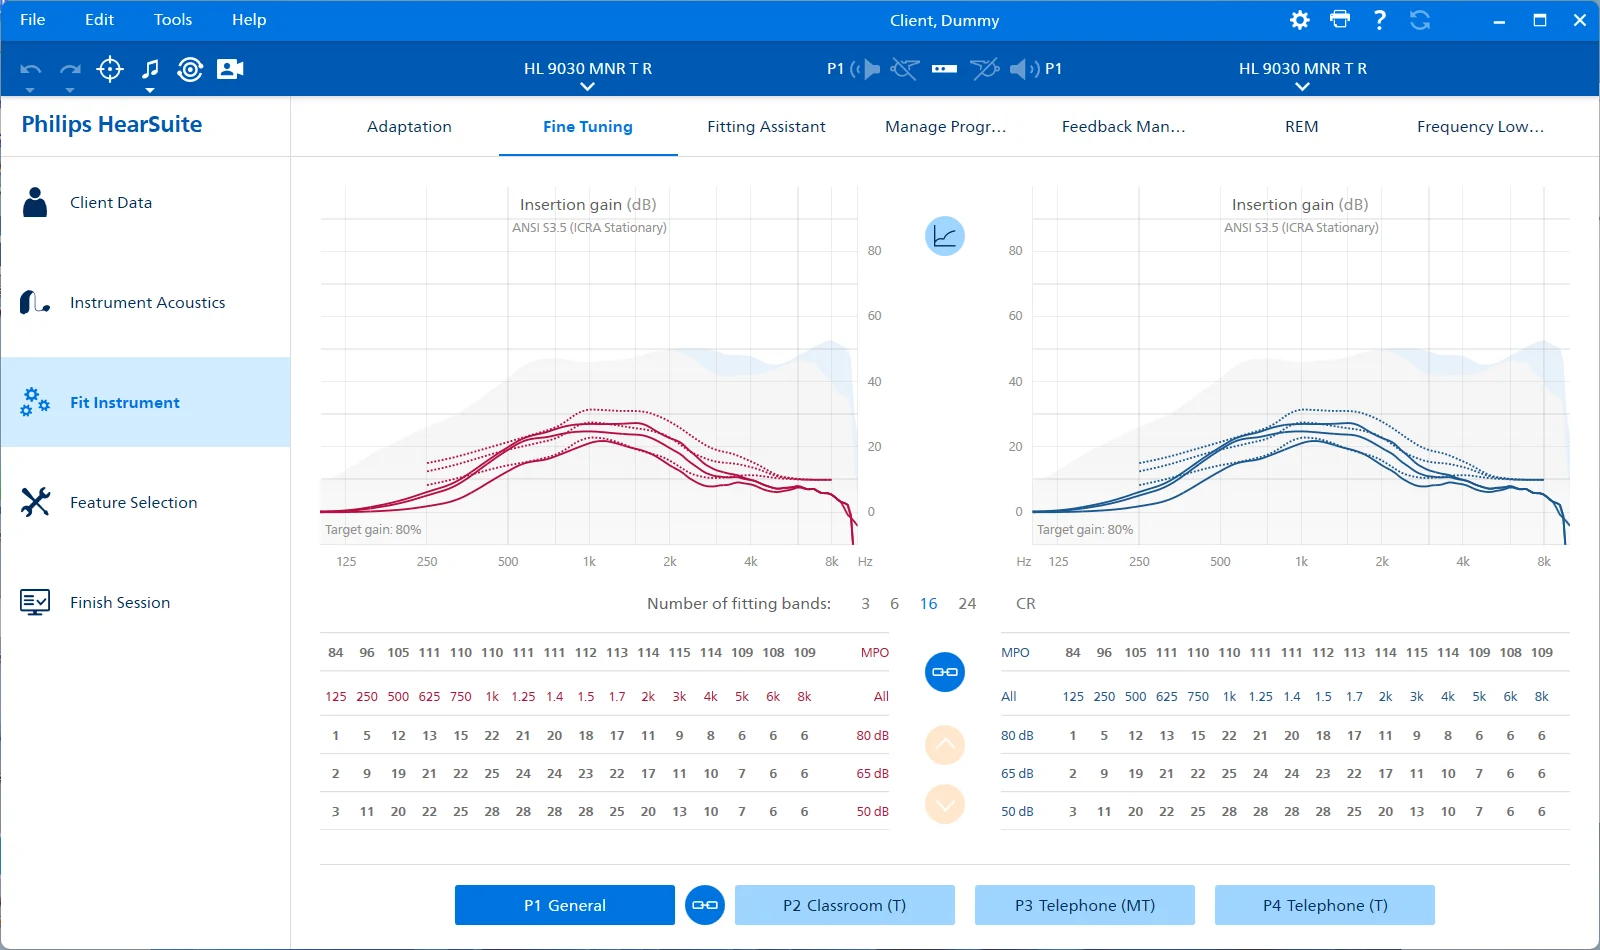The height and width of the screenshot is (950, 1600).
Task: Click the Redo arrow icon
Action: pyautogui.click(x=70, y=69)
